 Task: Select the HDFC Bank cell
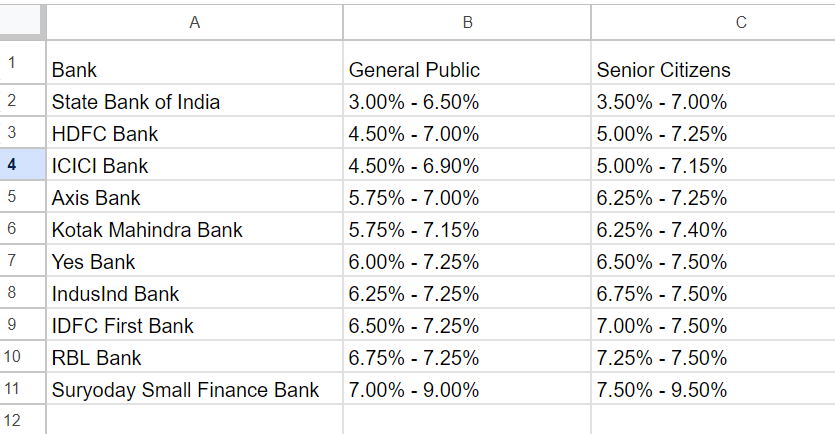(194, 134)
